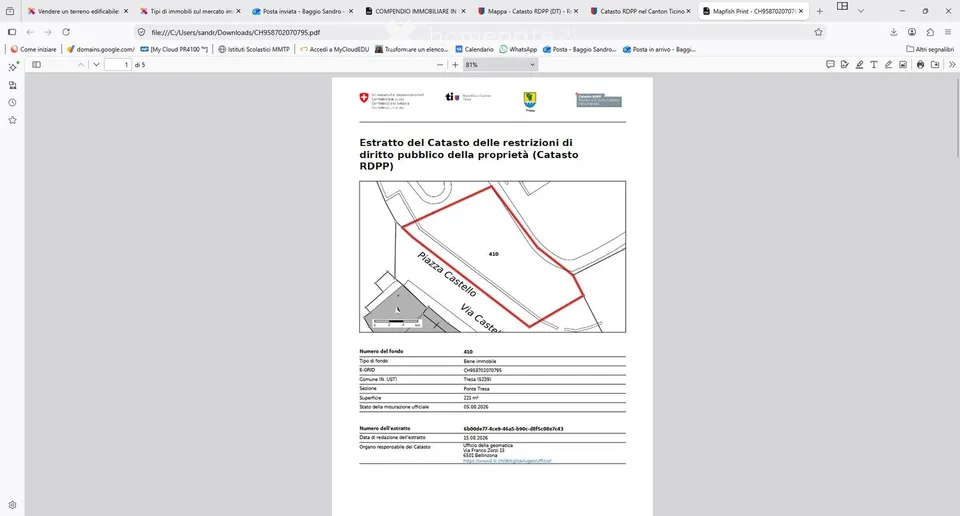This screenshot has width=960, height=516.
Task: Open the Posta in arrivo - Baggi bookmark
Action: tap(659, 49)
